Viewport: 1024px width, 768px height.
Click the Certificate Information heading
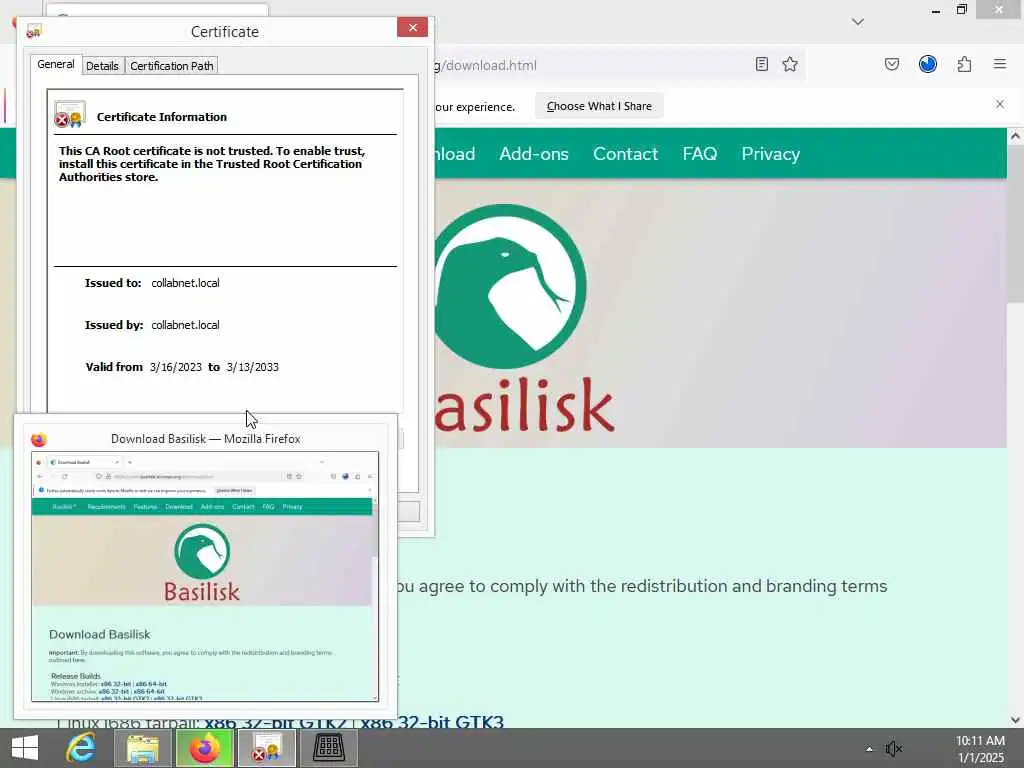click(162, 117)
